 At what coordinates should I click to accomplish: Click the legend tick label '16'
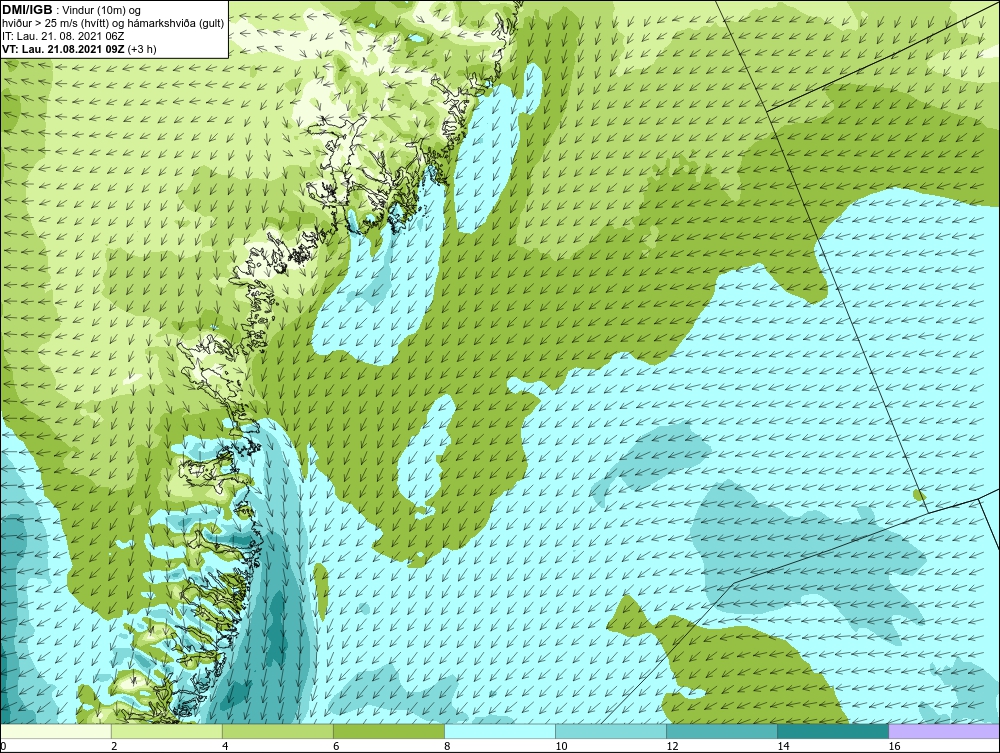tap(893, 746)
